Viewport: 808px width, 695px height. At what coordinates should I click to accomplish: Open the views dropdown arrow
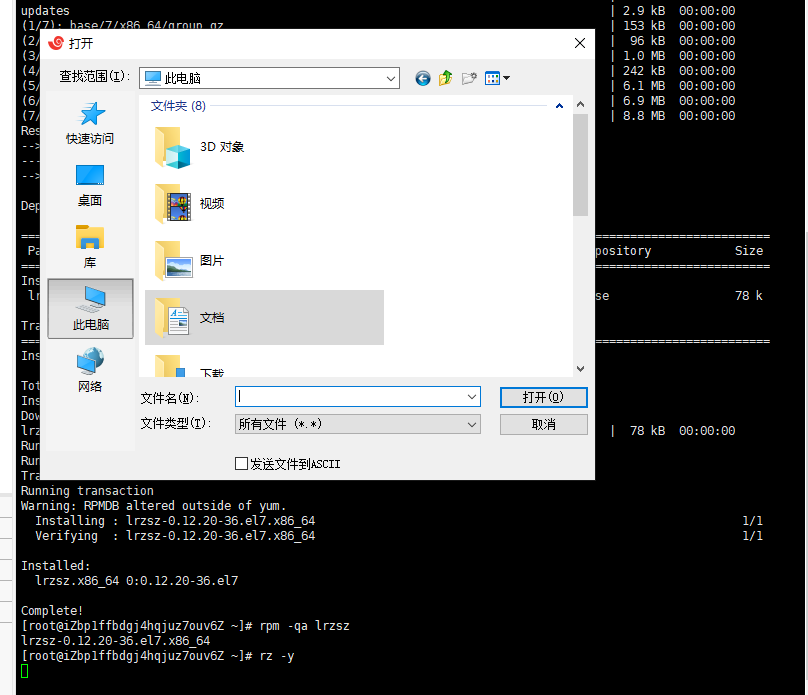(505, 77)
